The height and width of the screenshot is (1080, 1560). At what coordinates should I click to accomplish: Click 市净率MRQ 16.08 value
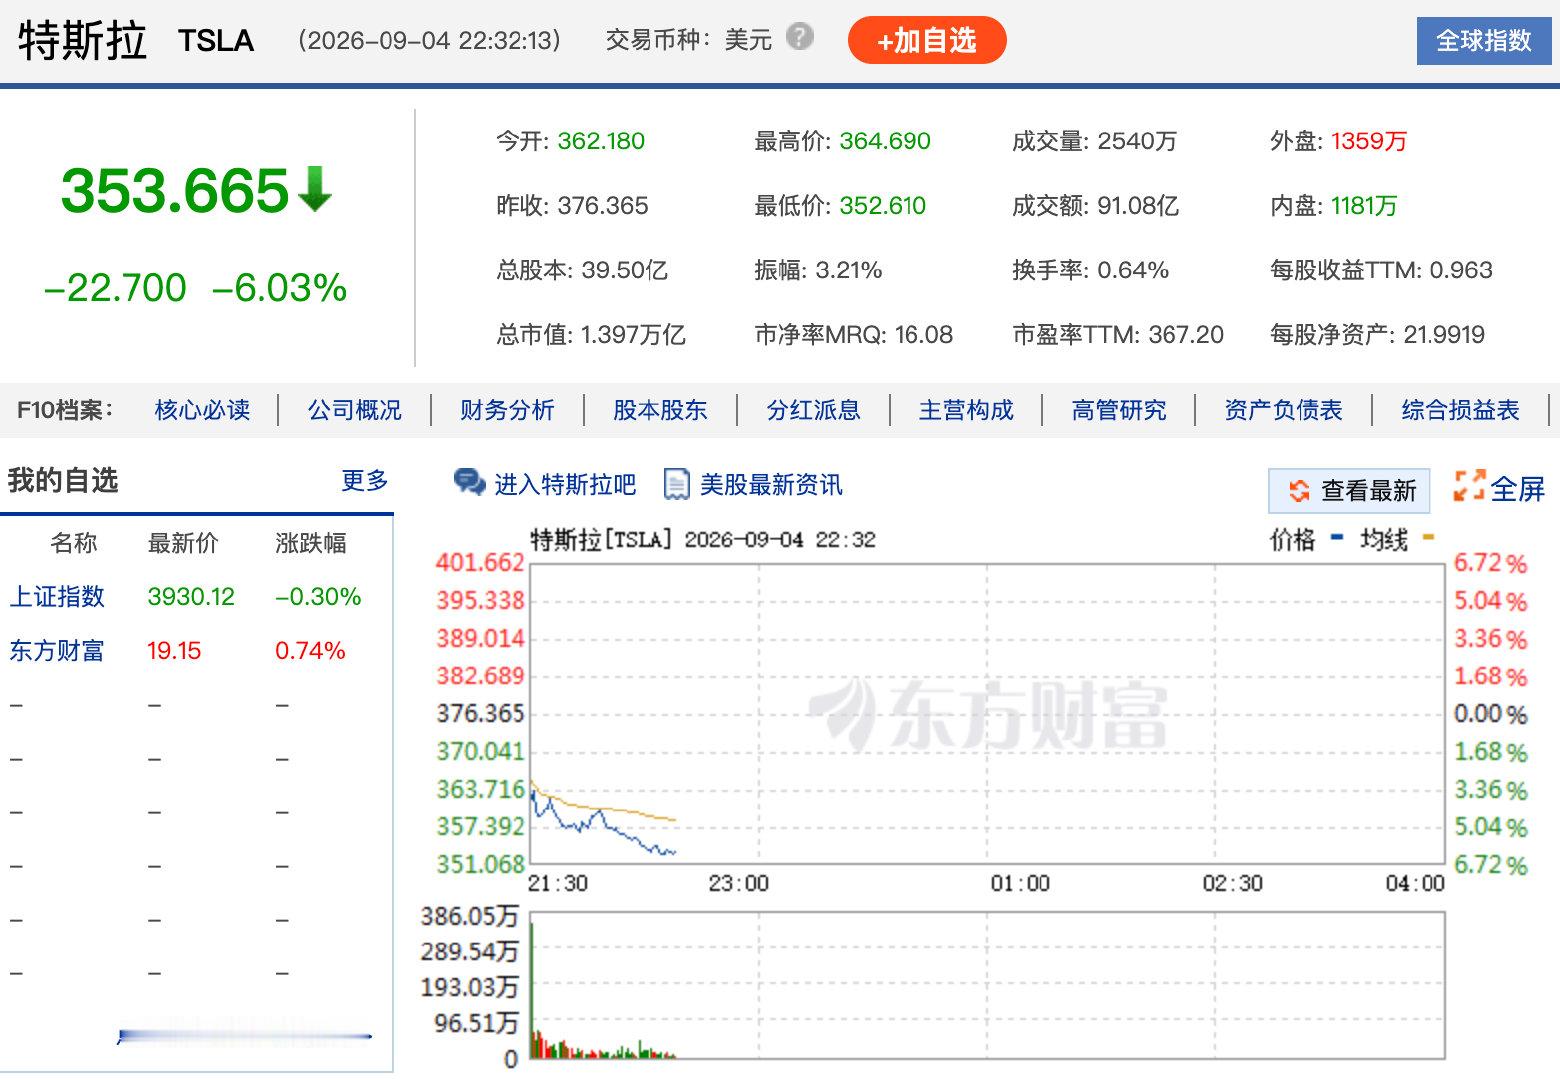[924, 335]
